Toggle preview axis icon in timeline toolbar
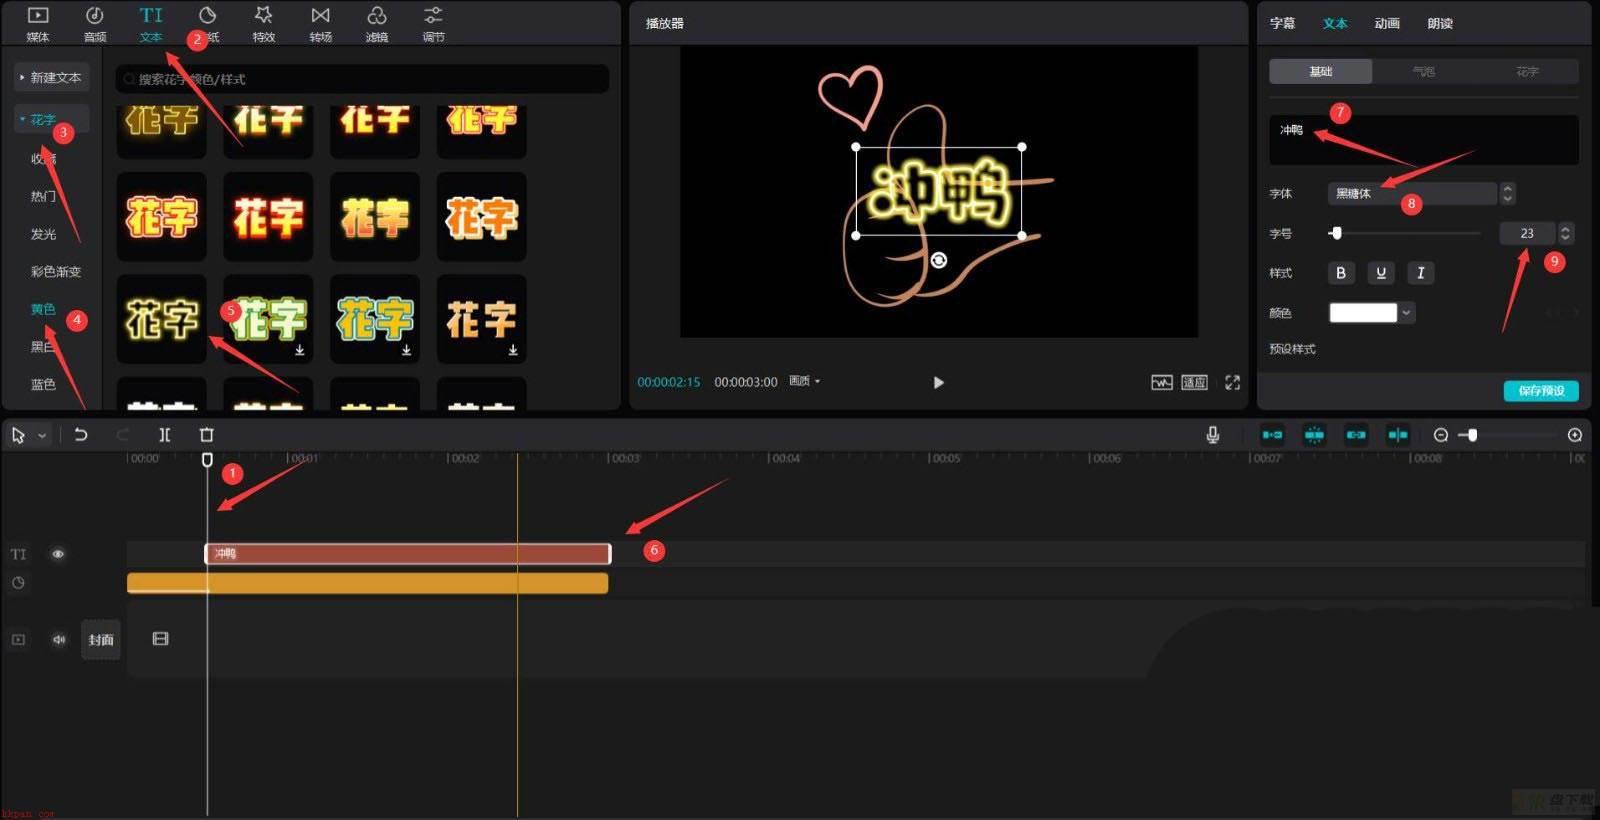Screen dimensions: 1600x820 coord(1398,435)
